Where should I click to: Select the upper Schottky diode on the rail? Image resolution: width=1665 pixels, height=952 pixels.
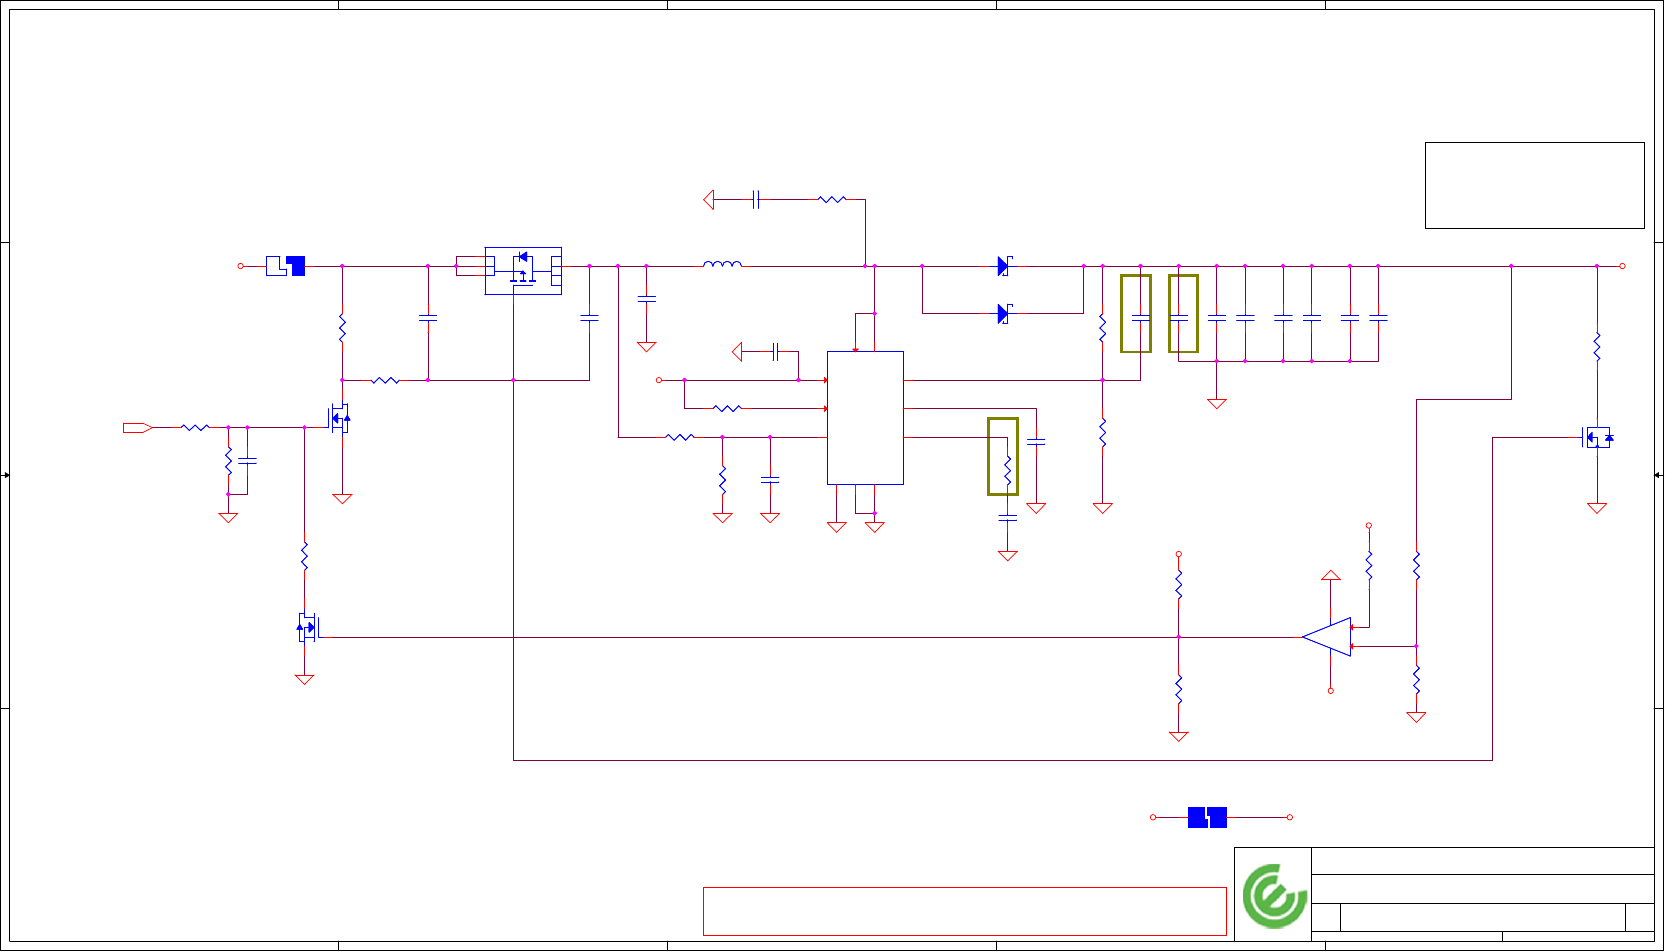coord(1005,266)
